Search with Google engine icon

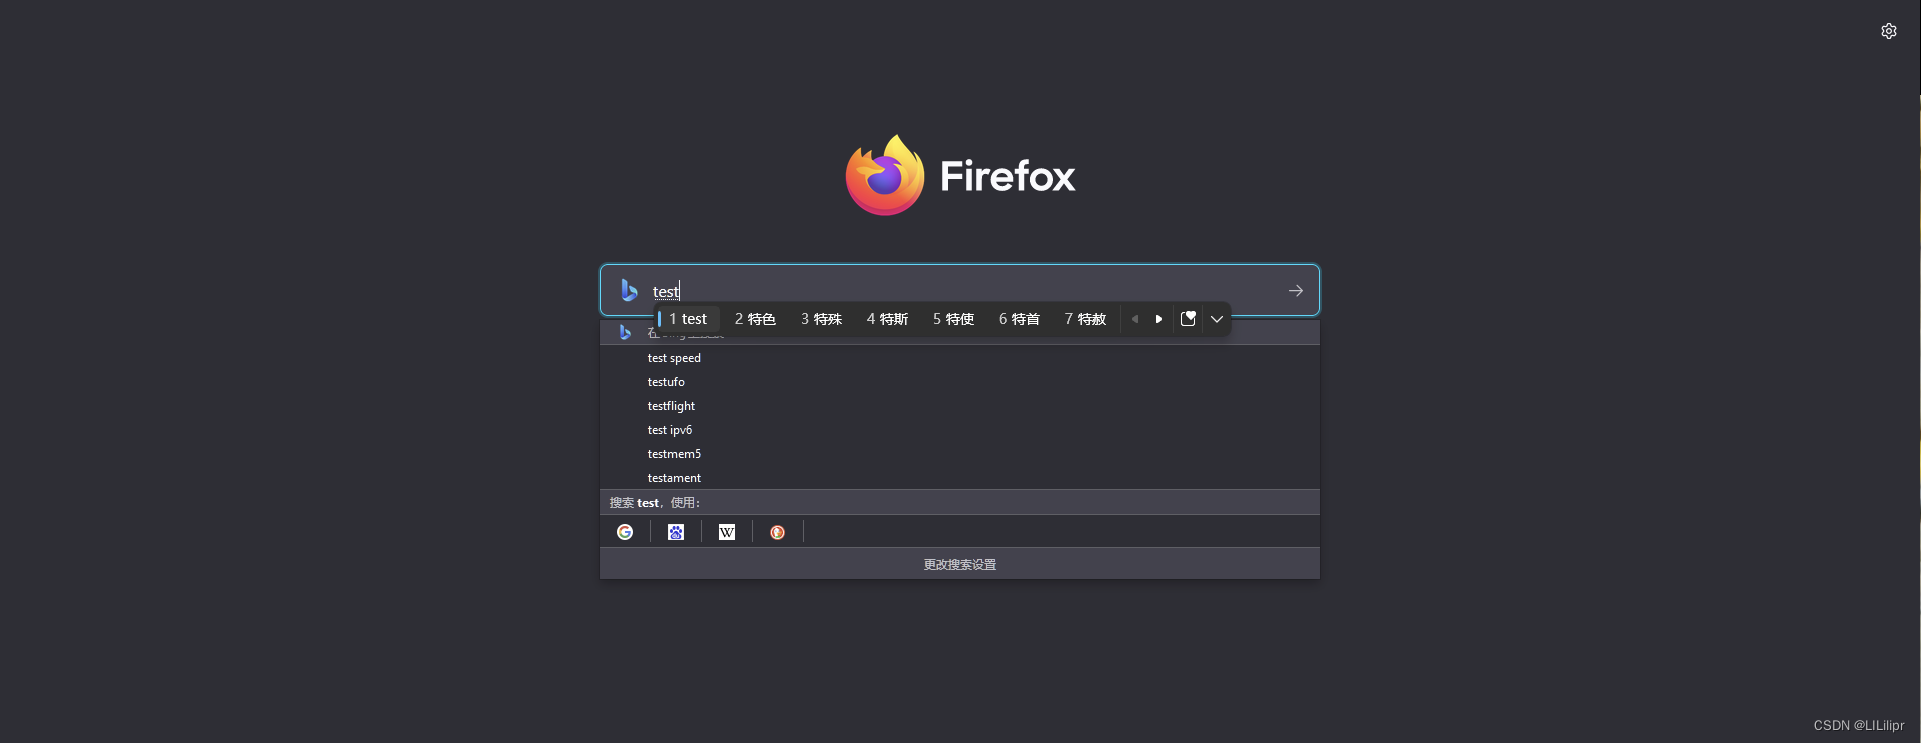[x=625, y=532]
